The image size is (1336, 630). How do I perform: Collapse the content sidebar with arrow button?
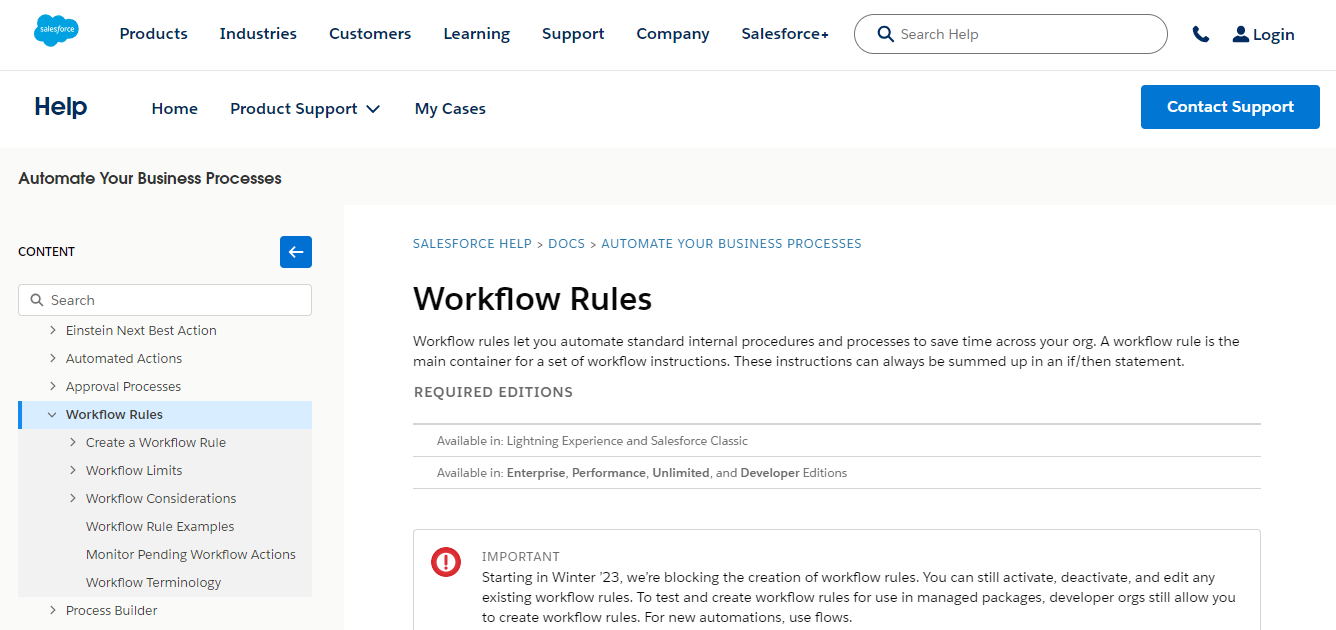296,252
